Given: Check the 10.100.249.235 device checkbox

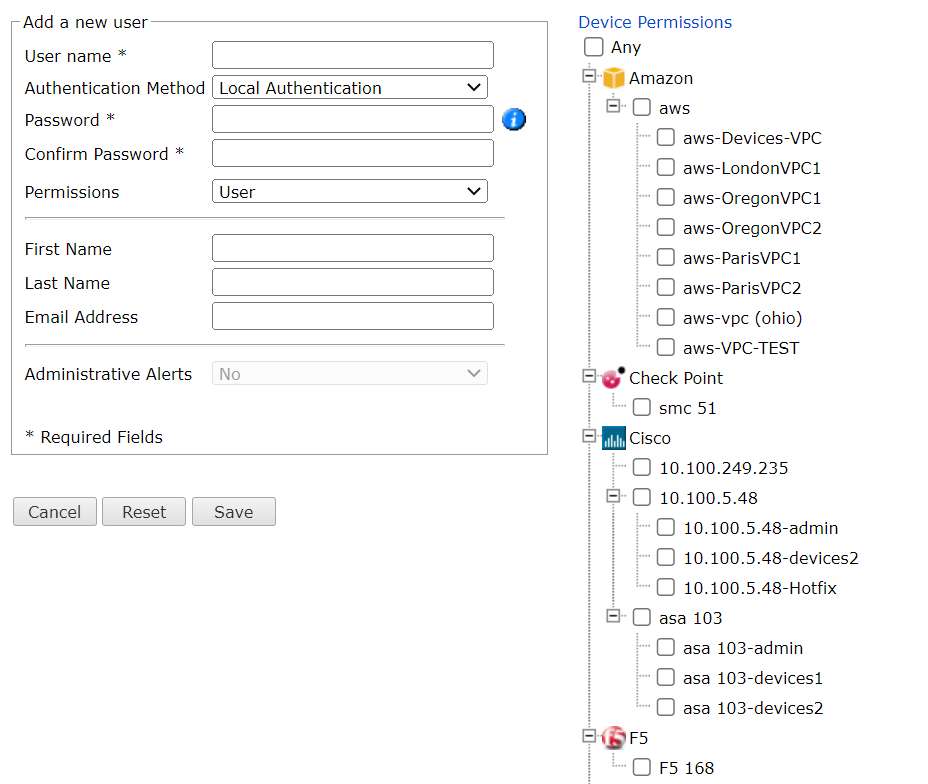Looking at the screenshot, I should (642, 468).
